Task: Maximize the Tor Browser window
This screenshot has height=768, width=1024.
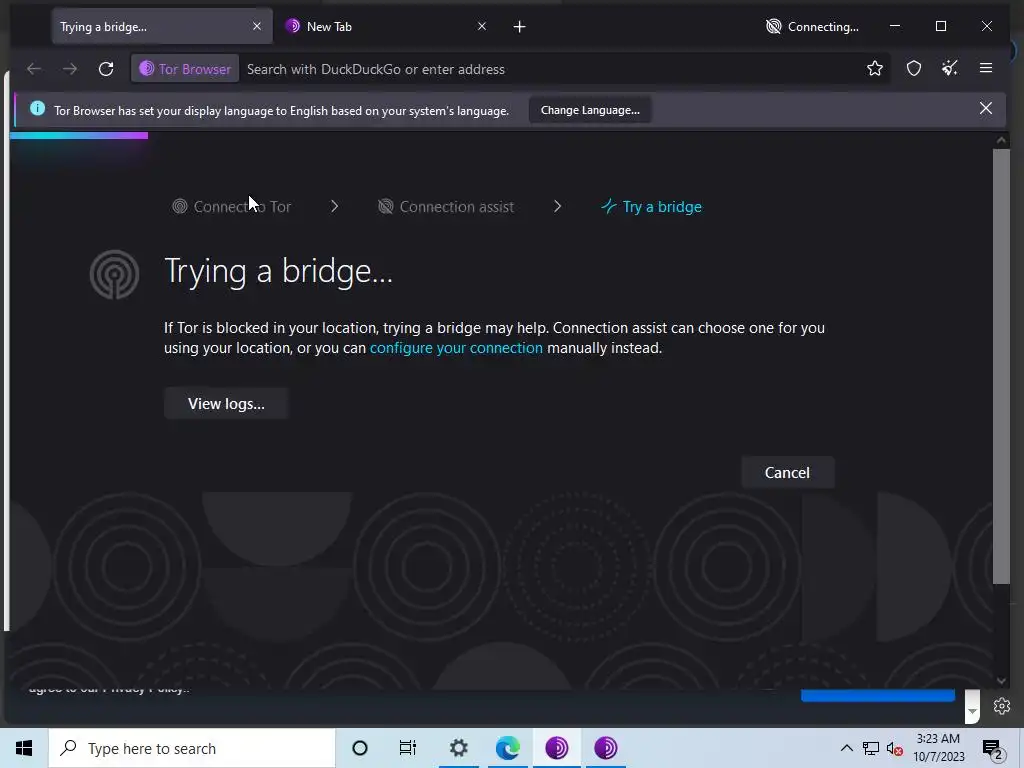Action: (941, 26)
